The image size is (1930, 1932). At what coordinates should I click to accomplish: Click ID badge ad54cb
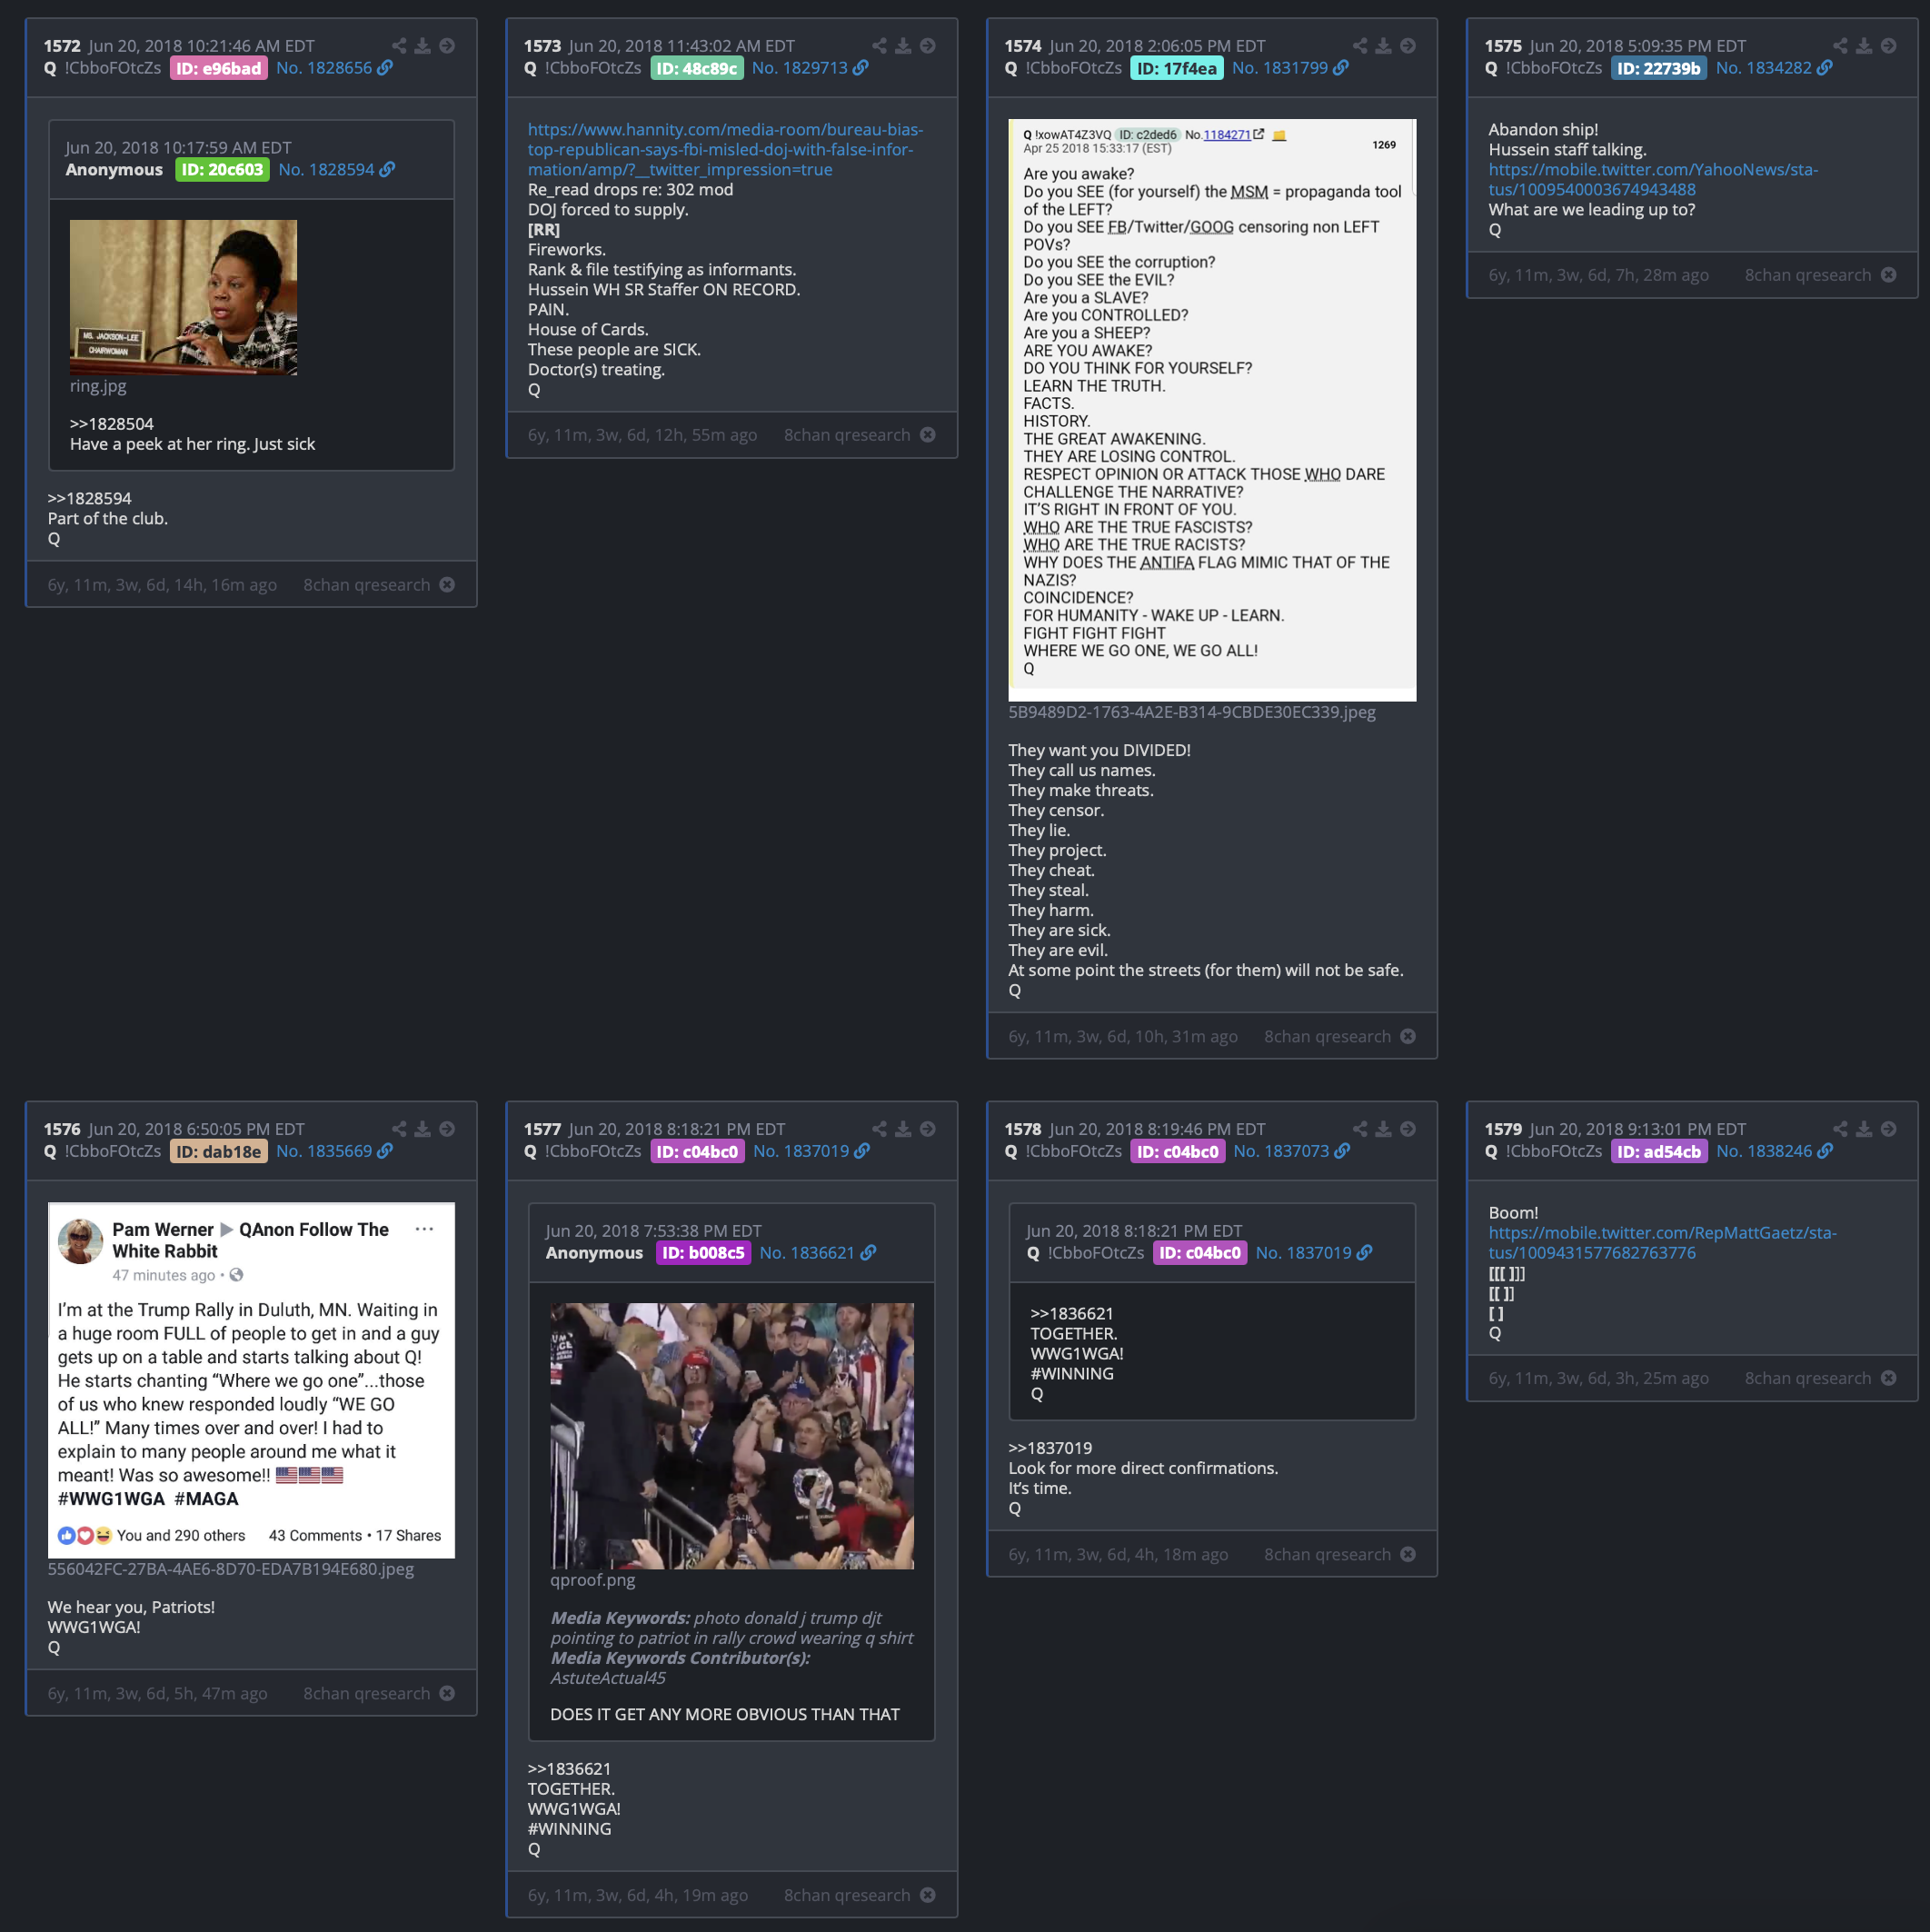coord(1658,1151)
